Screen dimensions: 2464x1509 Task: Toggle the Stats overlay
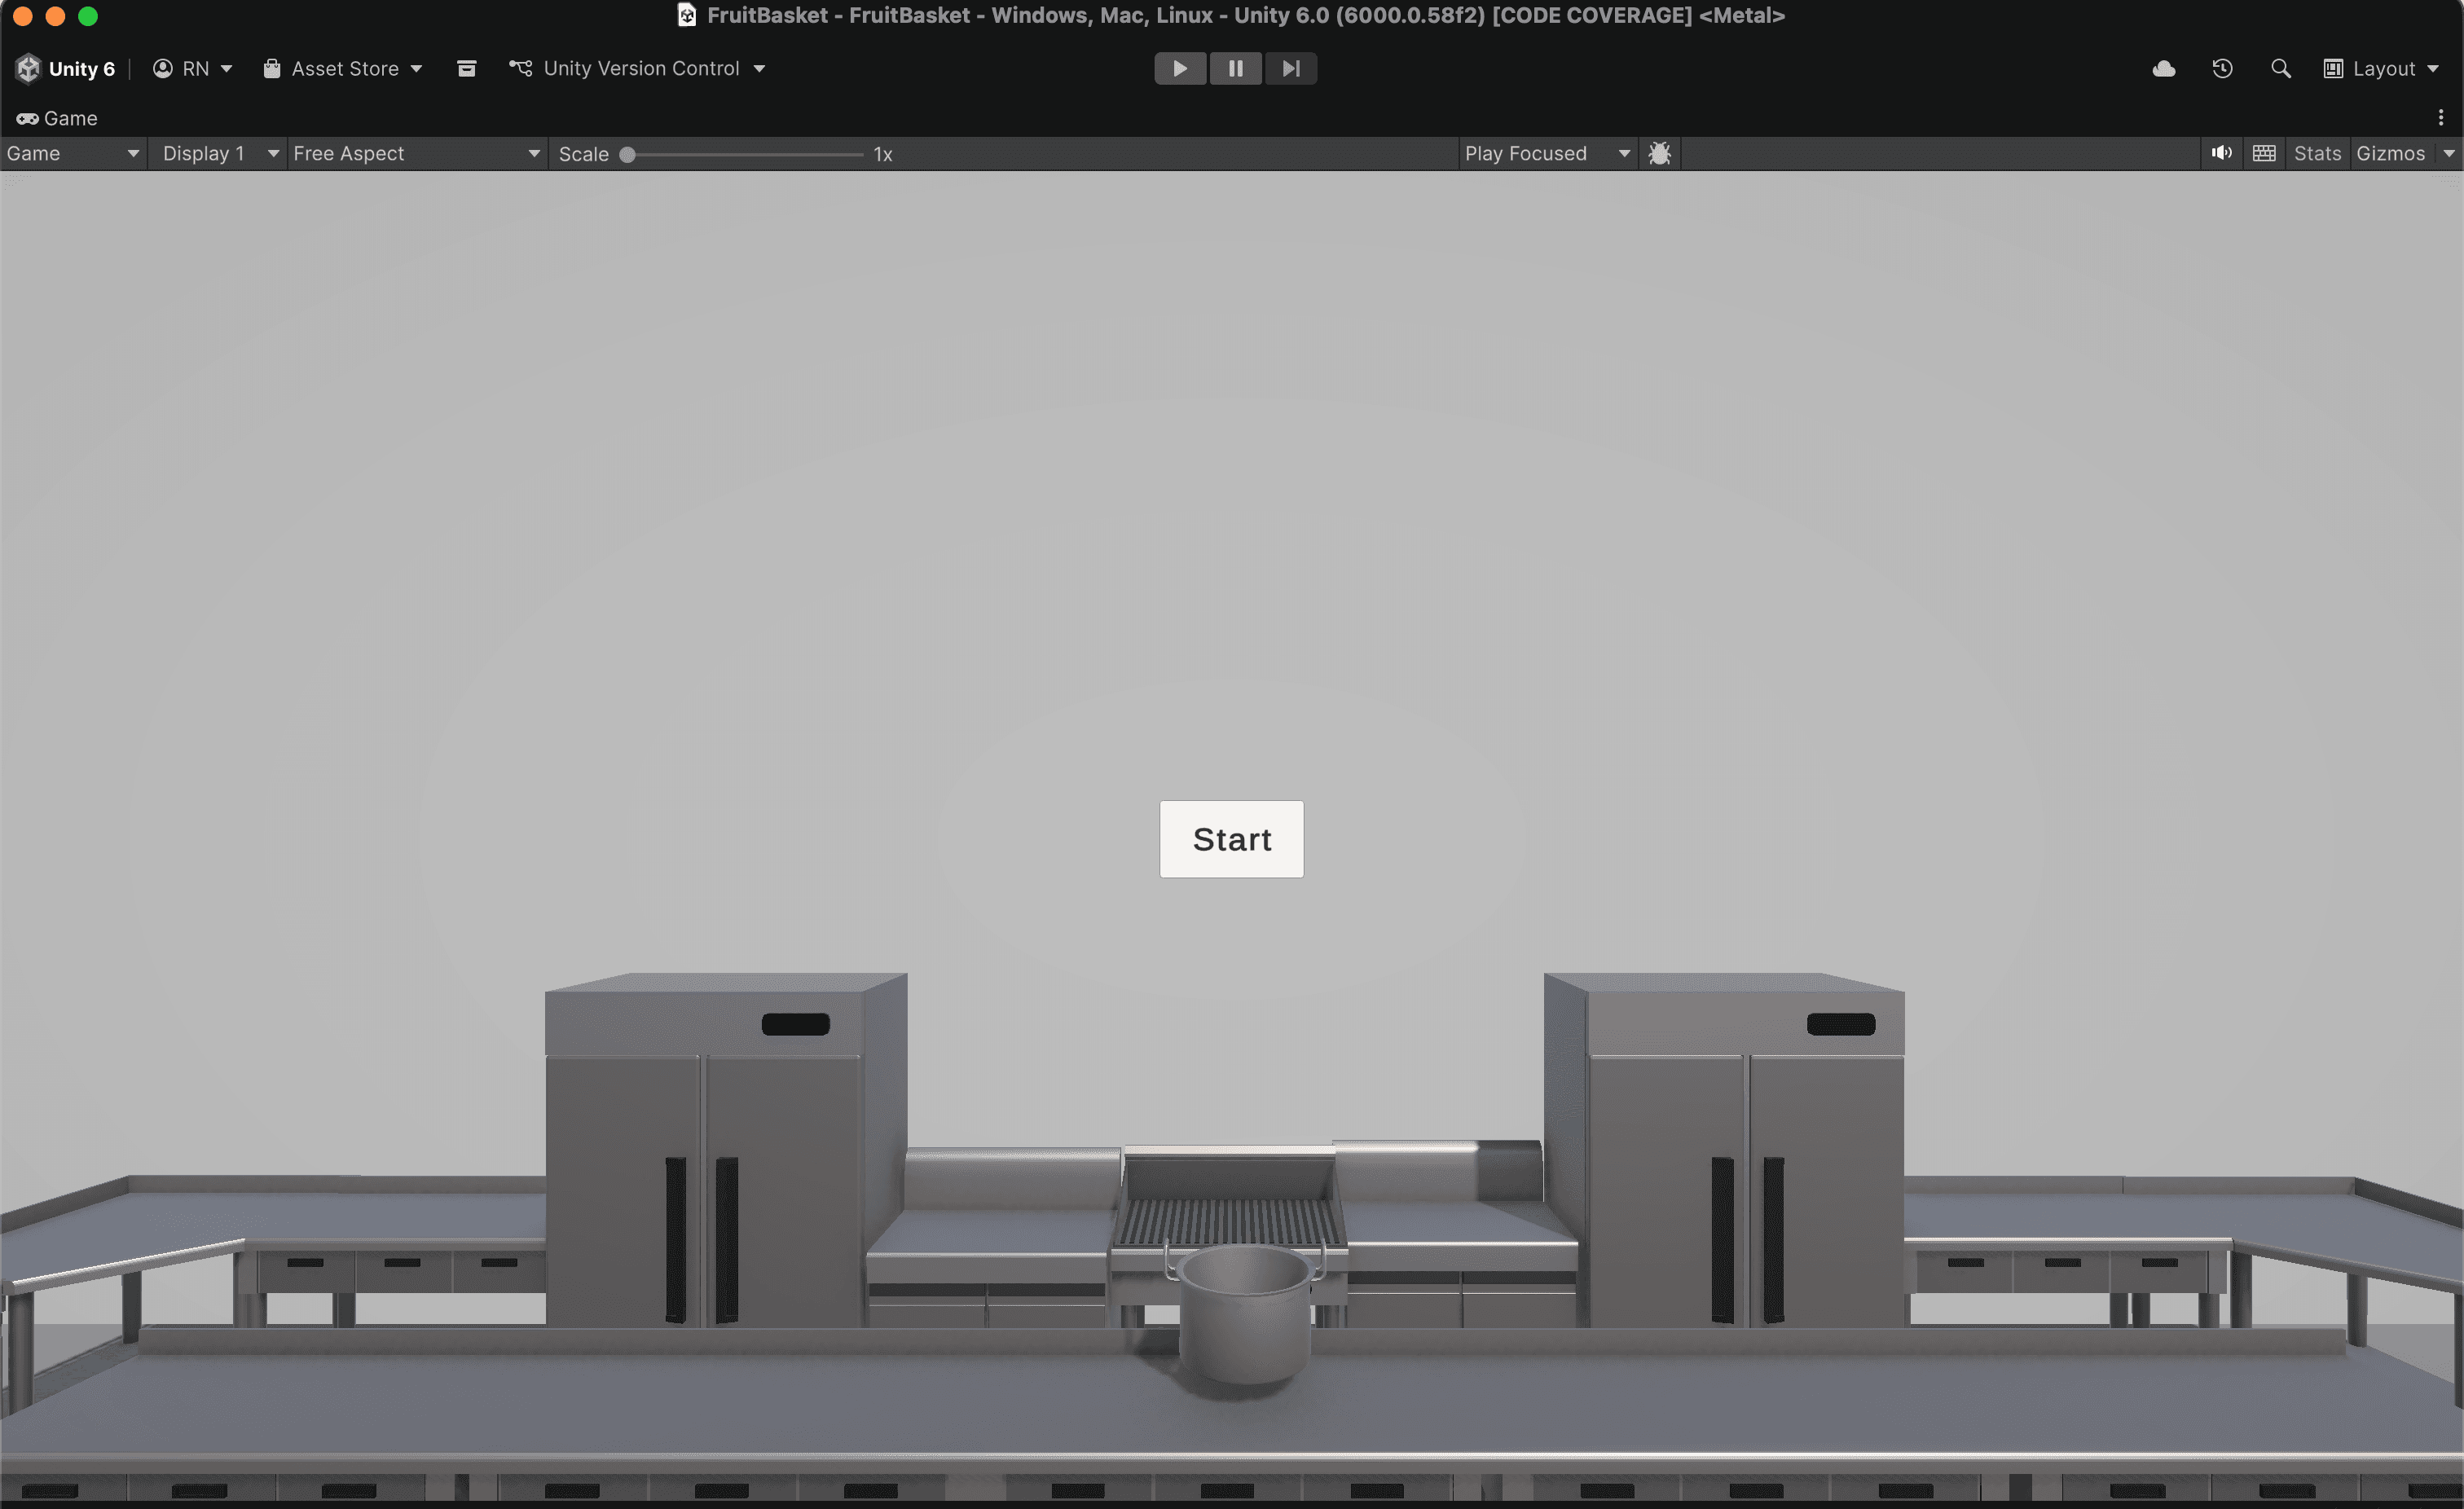(2316, 153)
